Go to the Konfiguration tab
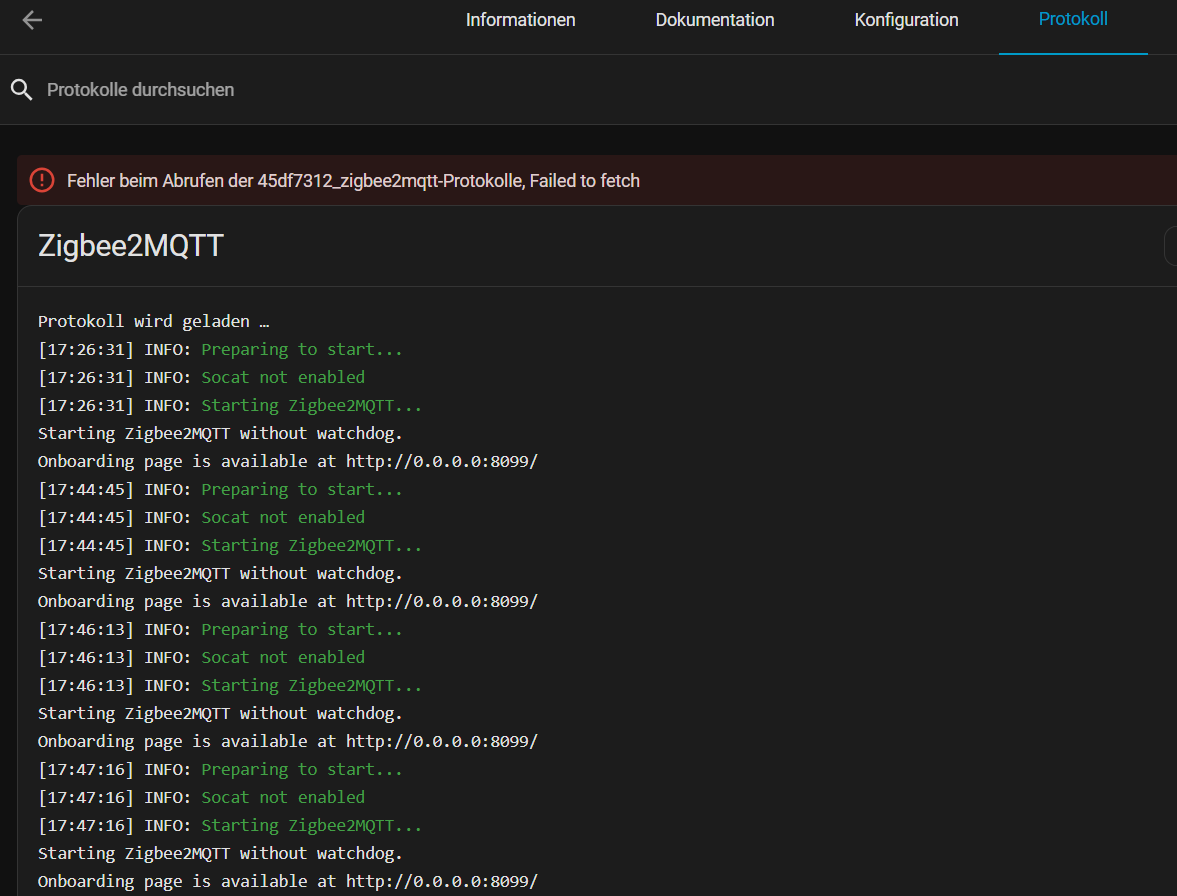Viewport: 1177px width, 896px height. [906, 20]
